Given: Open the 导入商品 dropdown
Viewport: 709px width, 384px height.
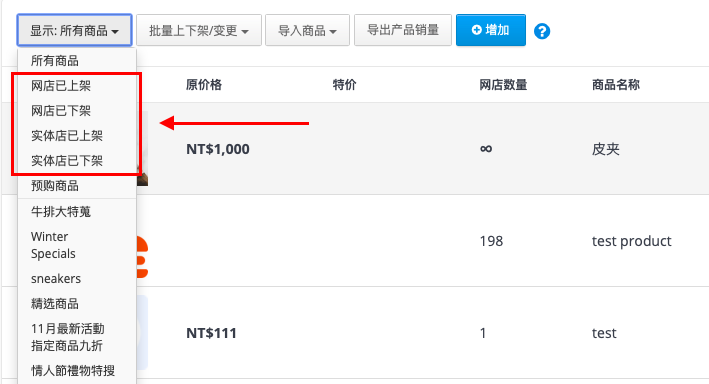Looking at the screenshot, I should 307,30.
